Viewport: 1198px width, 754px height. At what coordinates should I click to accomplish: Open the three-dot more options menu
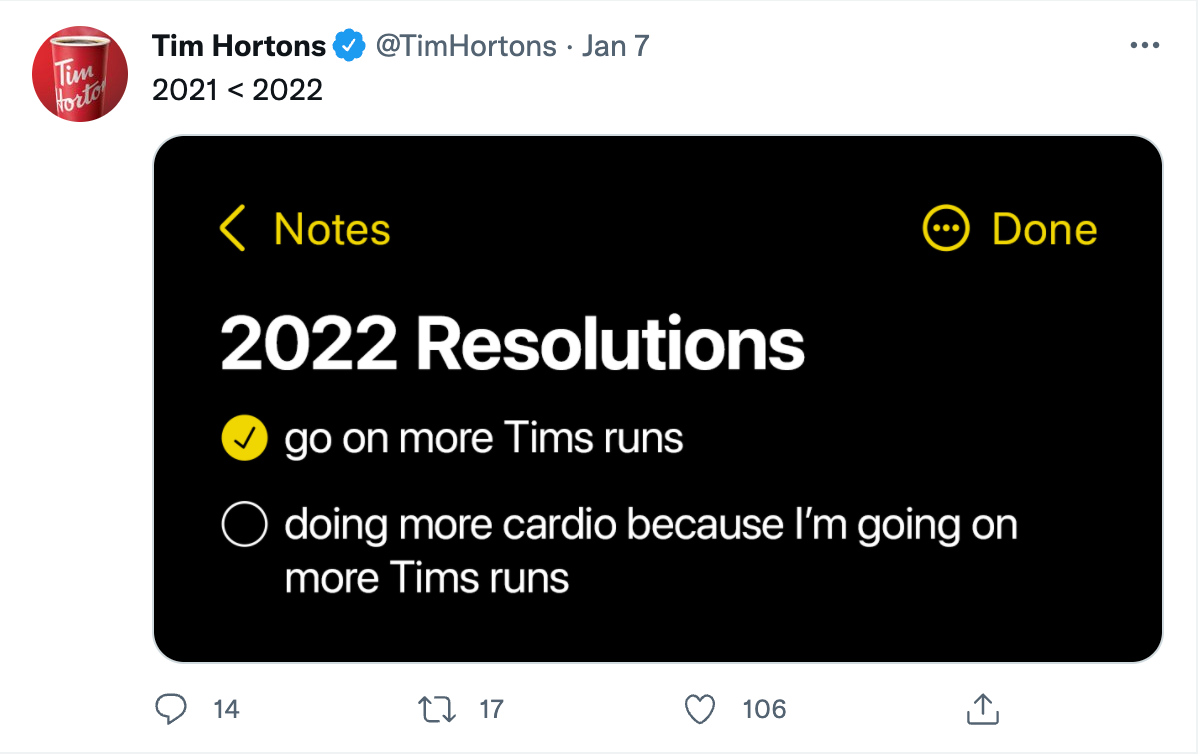pos(1145,46)
